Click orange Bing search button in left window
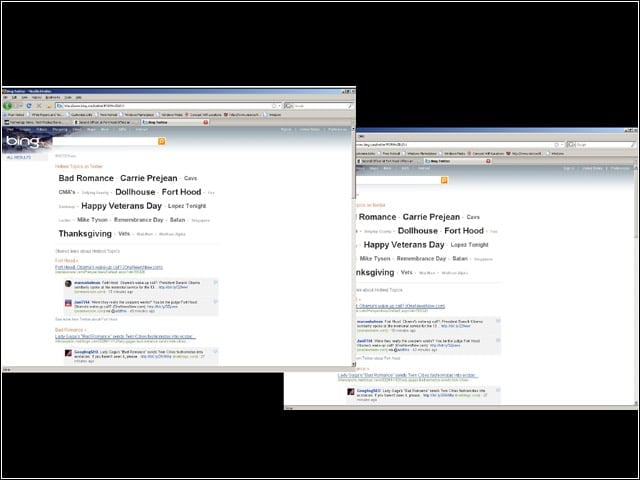This screenshot has width=640, height=480. [162, 141]
